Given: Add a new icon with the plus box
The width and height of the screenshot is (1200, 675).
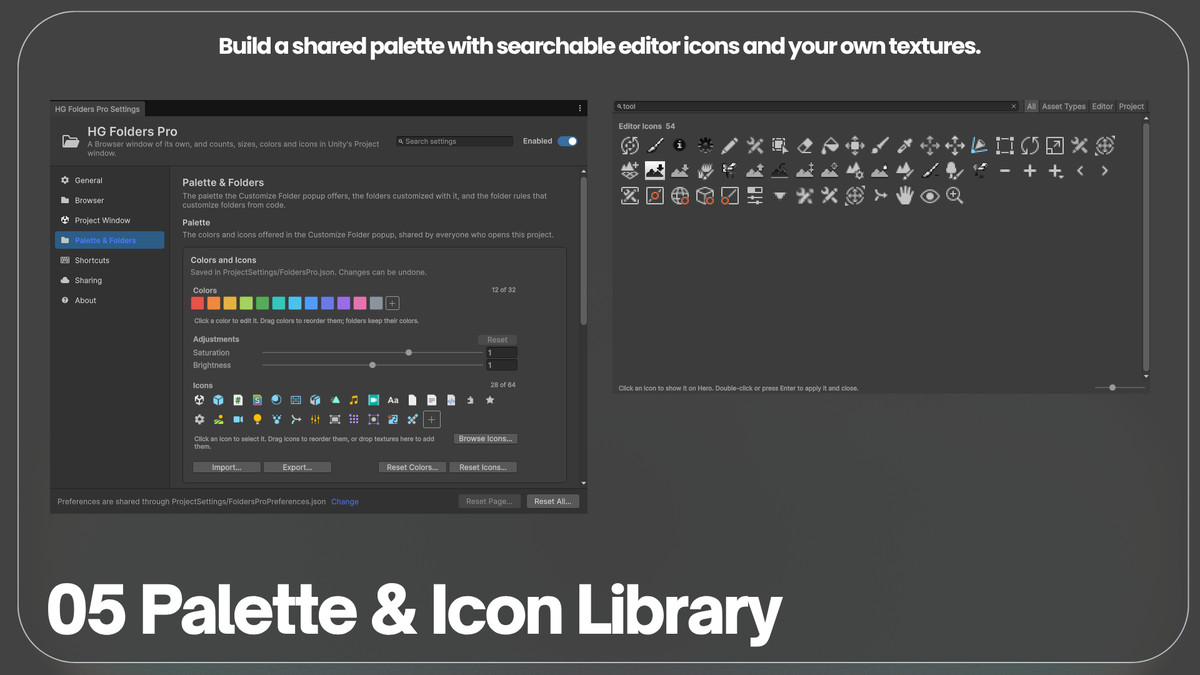Looking at the screenshot, I should pyautogui.click(x=432, y=420).
